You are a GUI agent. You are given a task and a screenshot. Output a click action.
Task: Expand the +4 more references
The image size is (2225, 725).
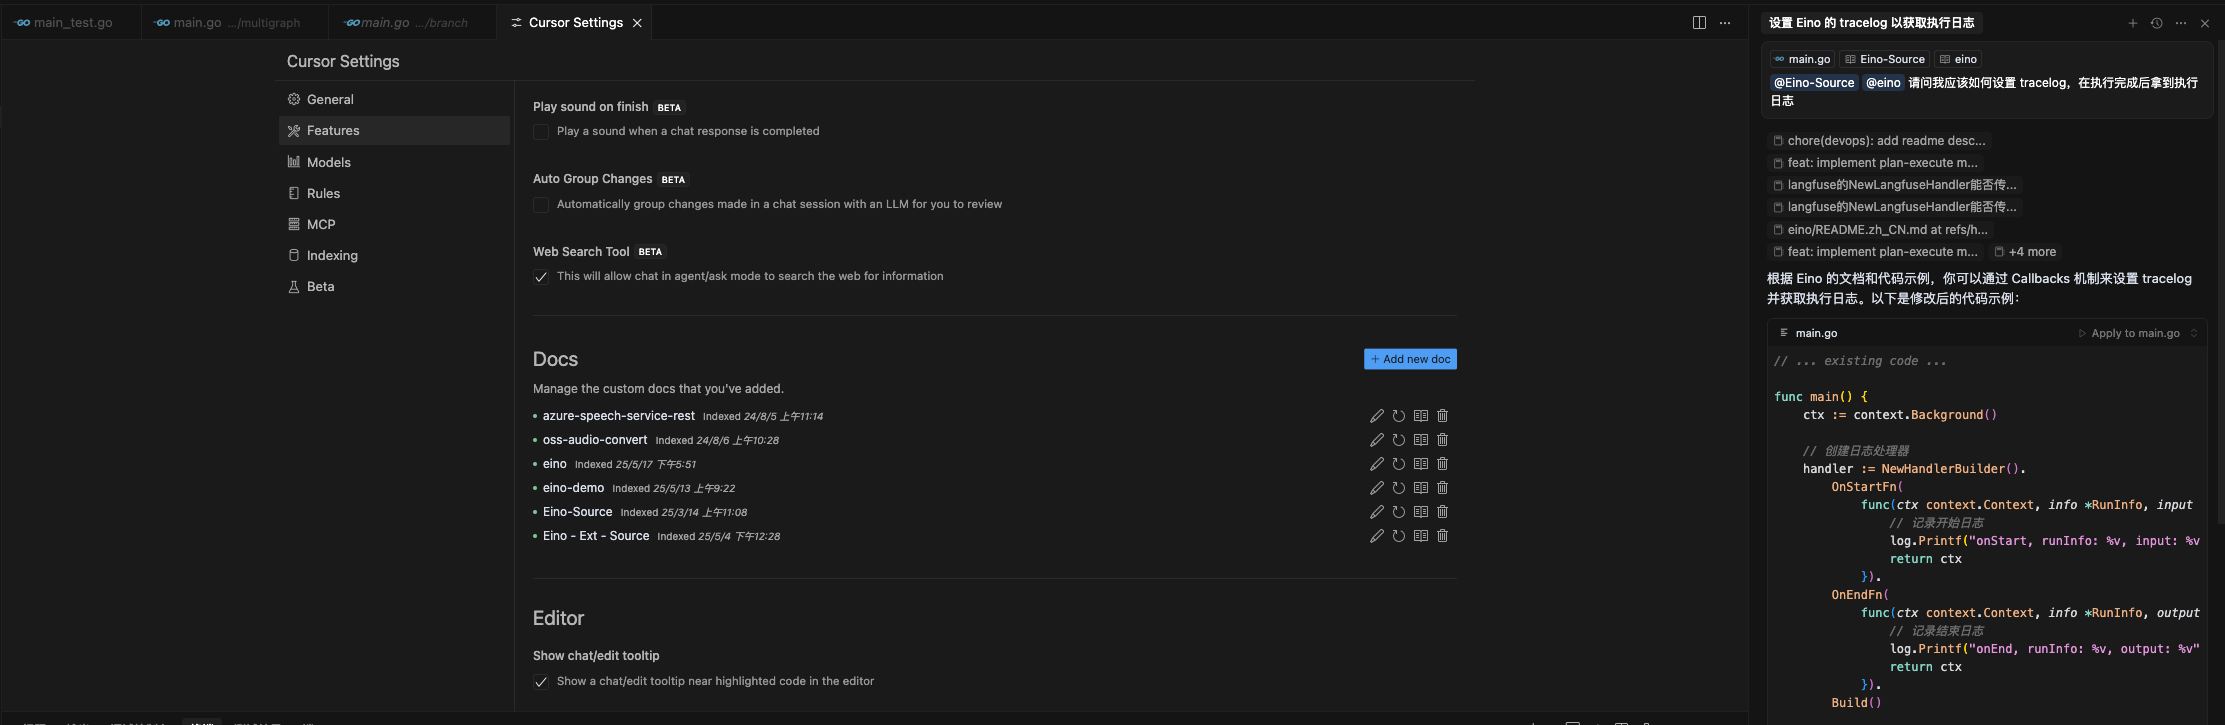pos(2025,252)
